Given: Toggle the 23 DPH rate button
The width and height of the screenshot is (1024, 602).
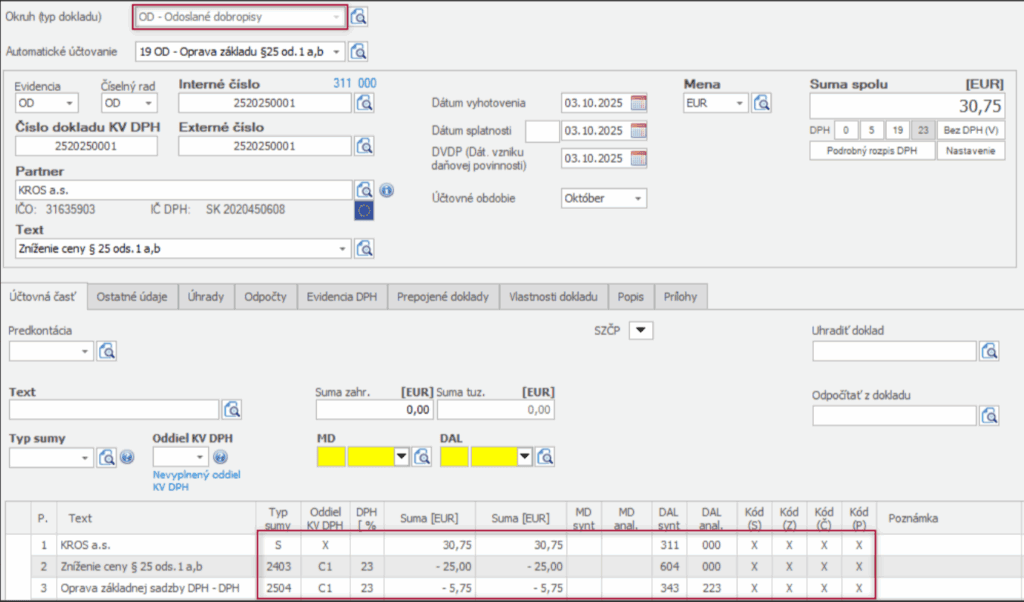Looking at the screenshot, I should (x=923, y=130).
